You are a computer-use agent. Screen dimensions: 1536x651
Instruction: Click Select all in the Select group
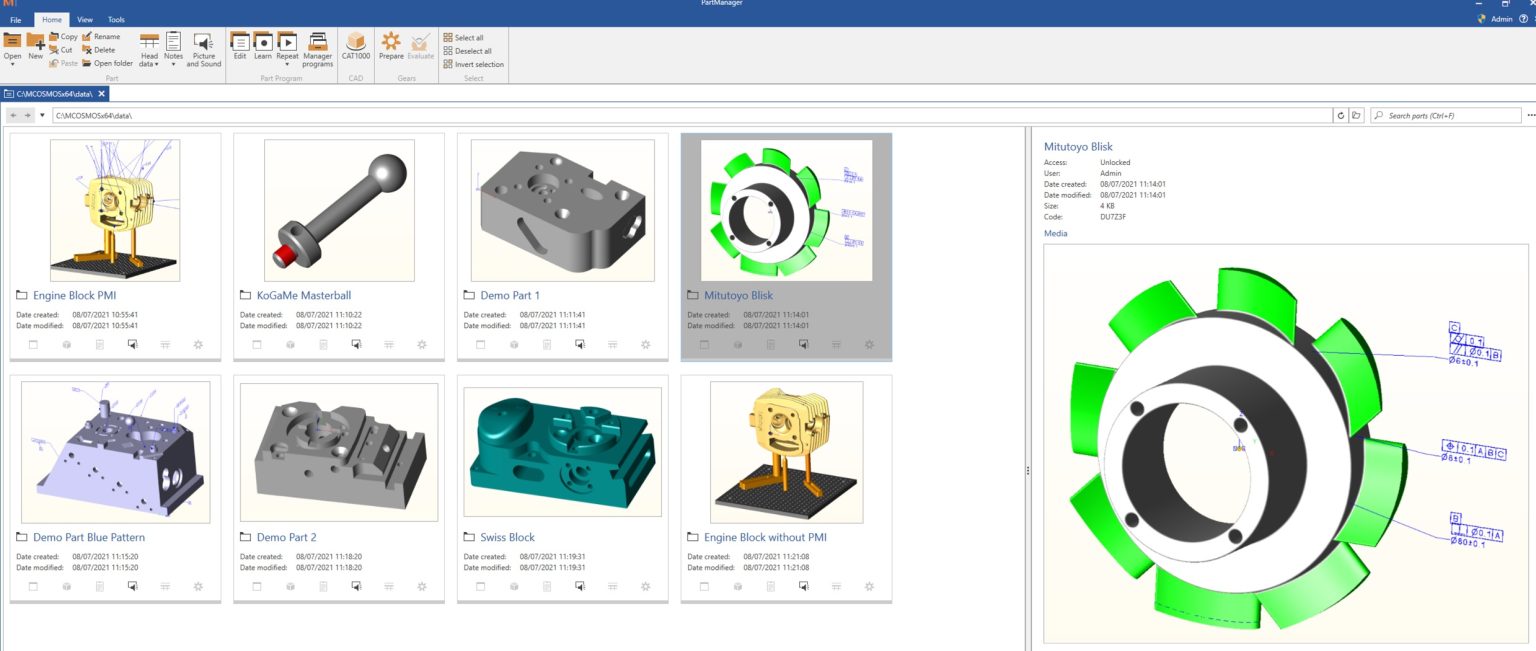tap(468, 37)
